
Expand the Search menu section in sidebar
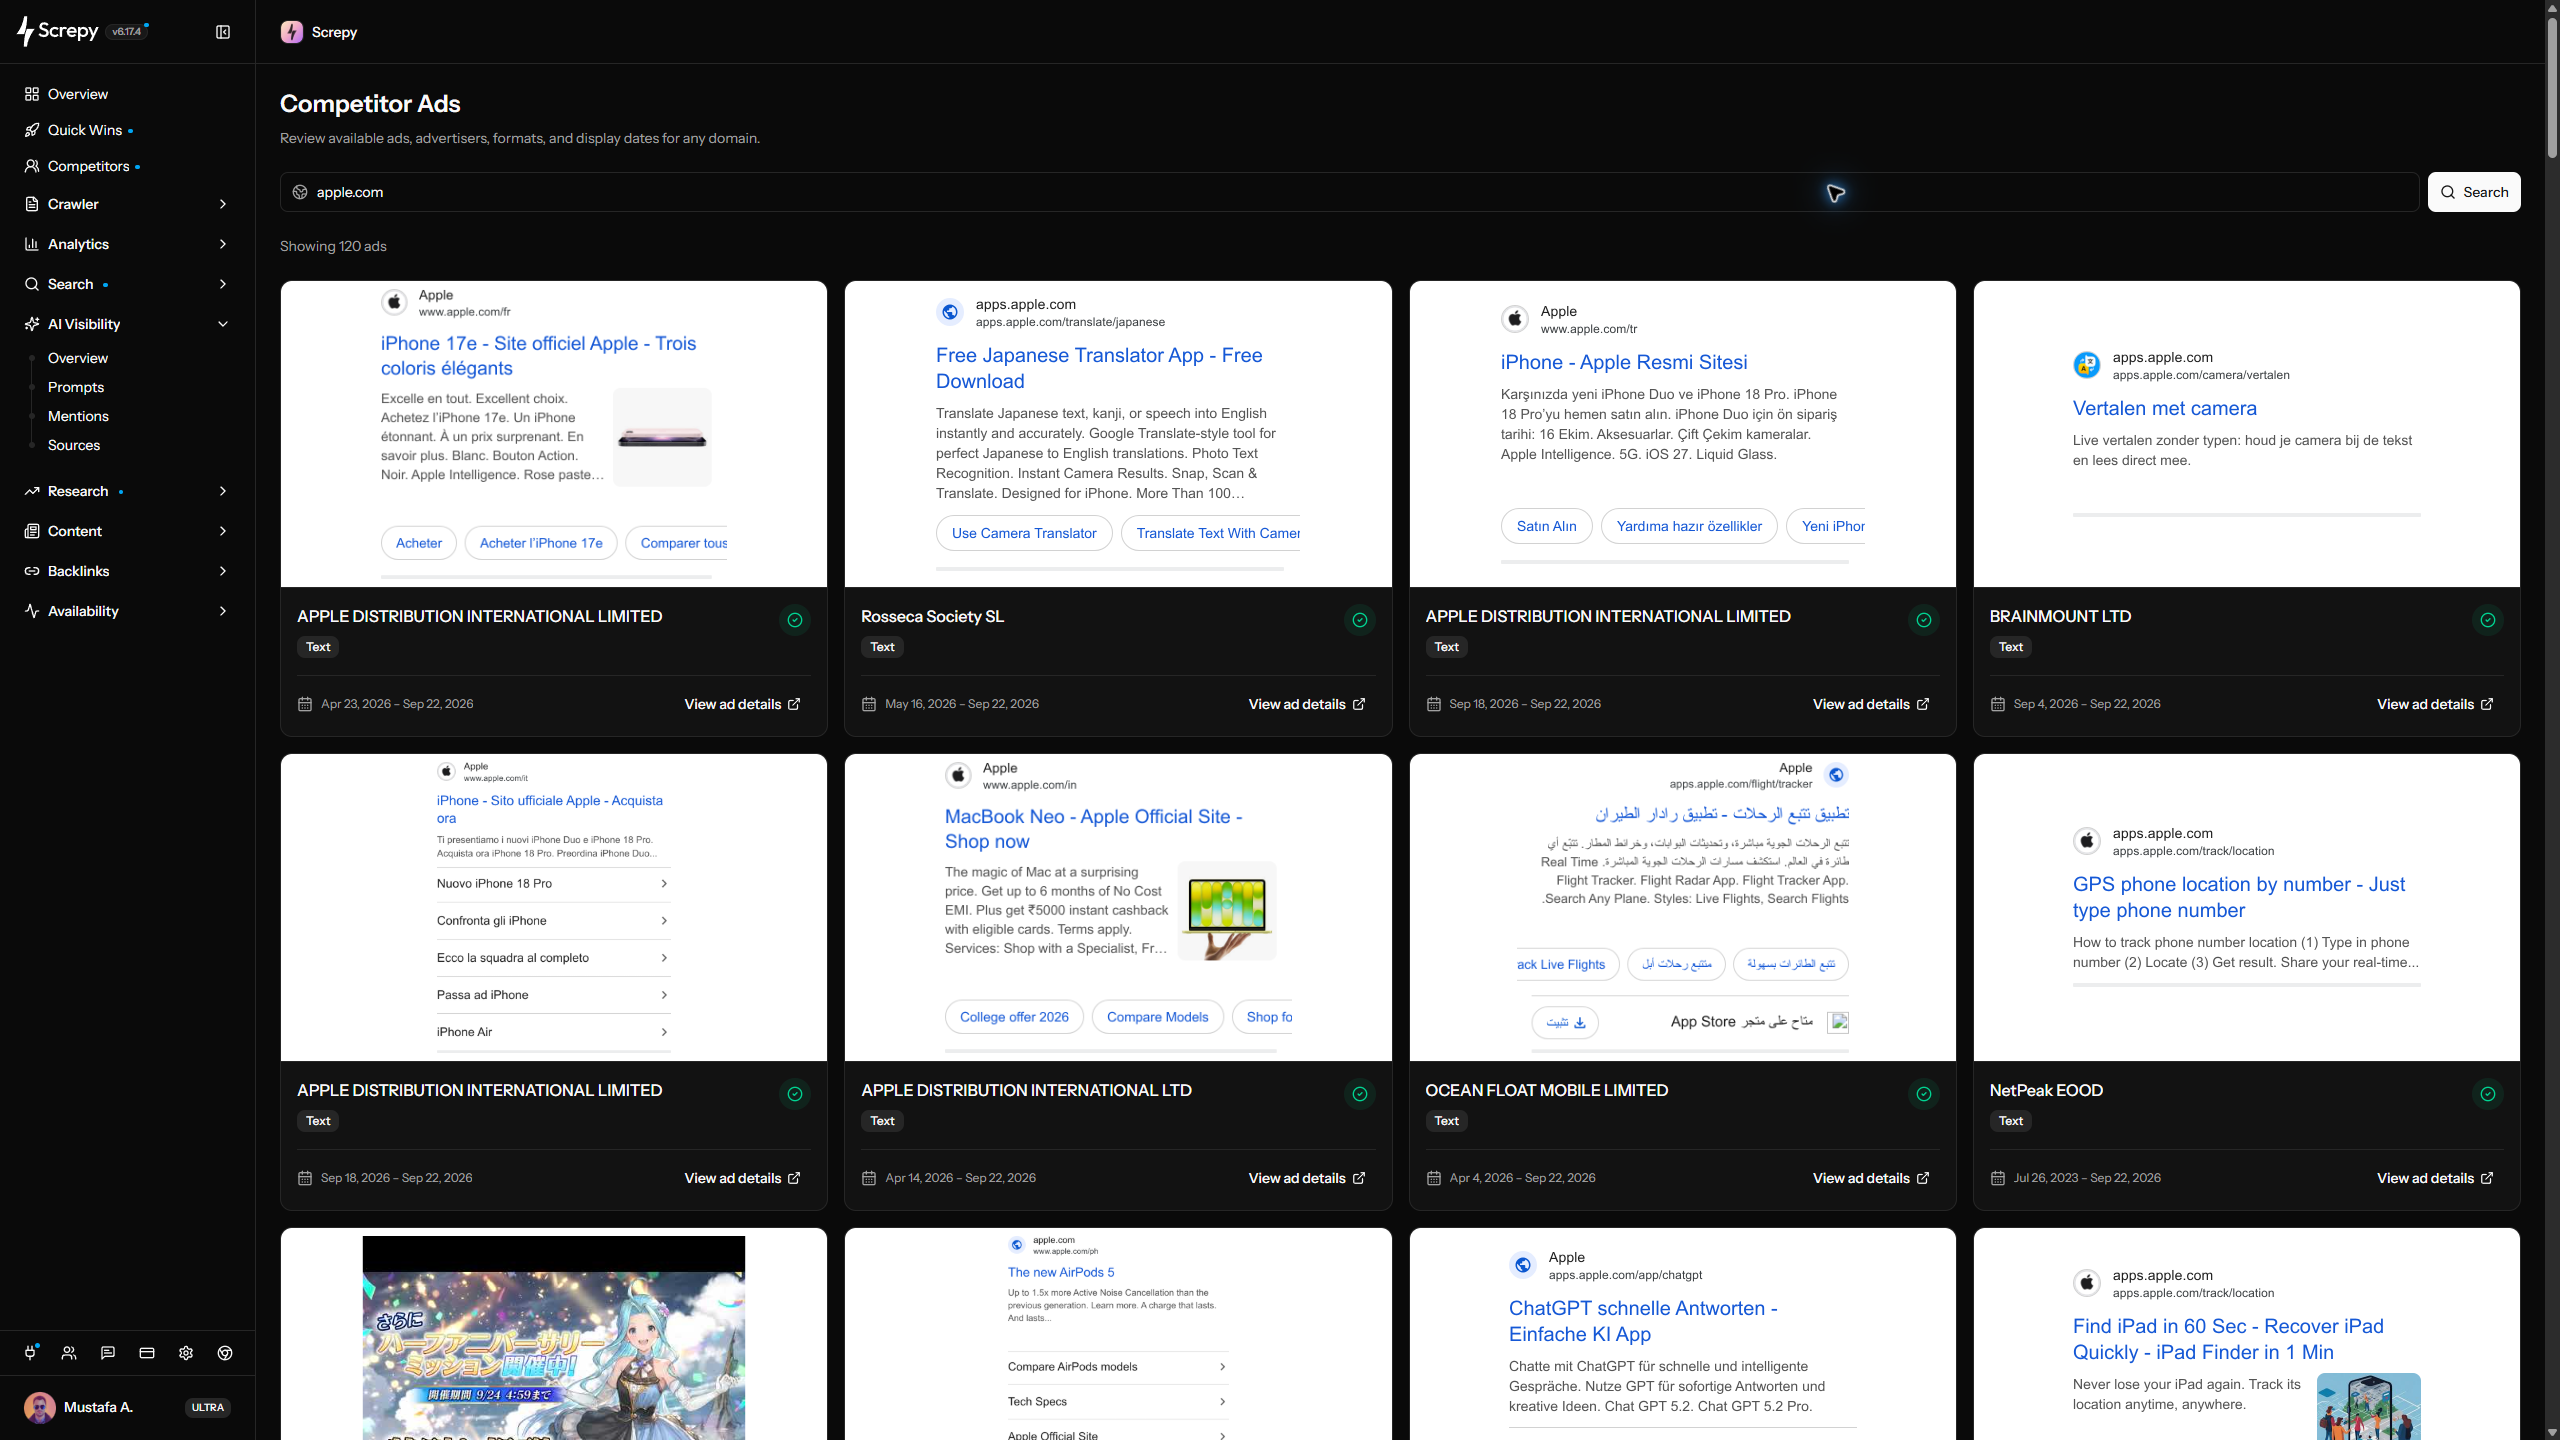click(x=127, y=284)
